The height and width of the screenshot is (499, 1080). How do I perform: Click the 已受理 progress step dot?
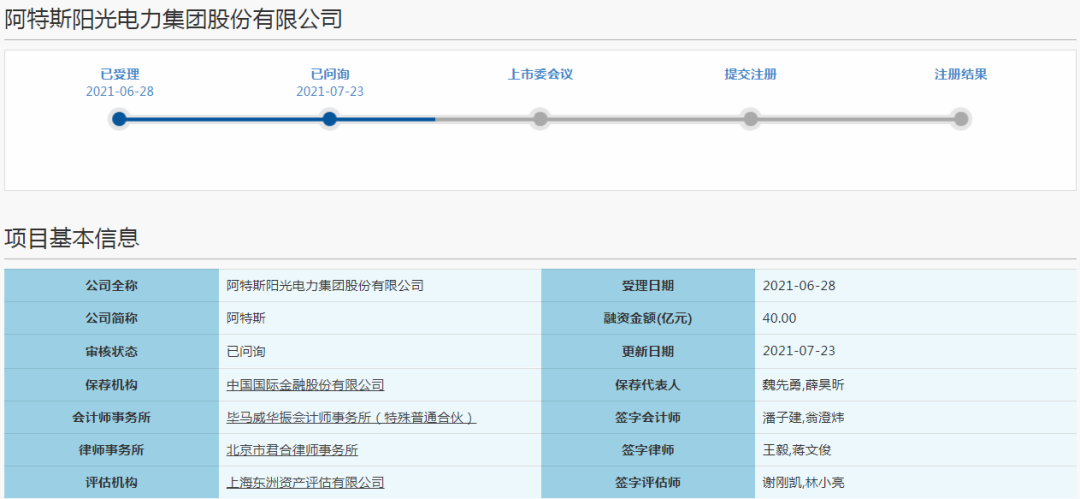click(120, 119)
